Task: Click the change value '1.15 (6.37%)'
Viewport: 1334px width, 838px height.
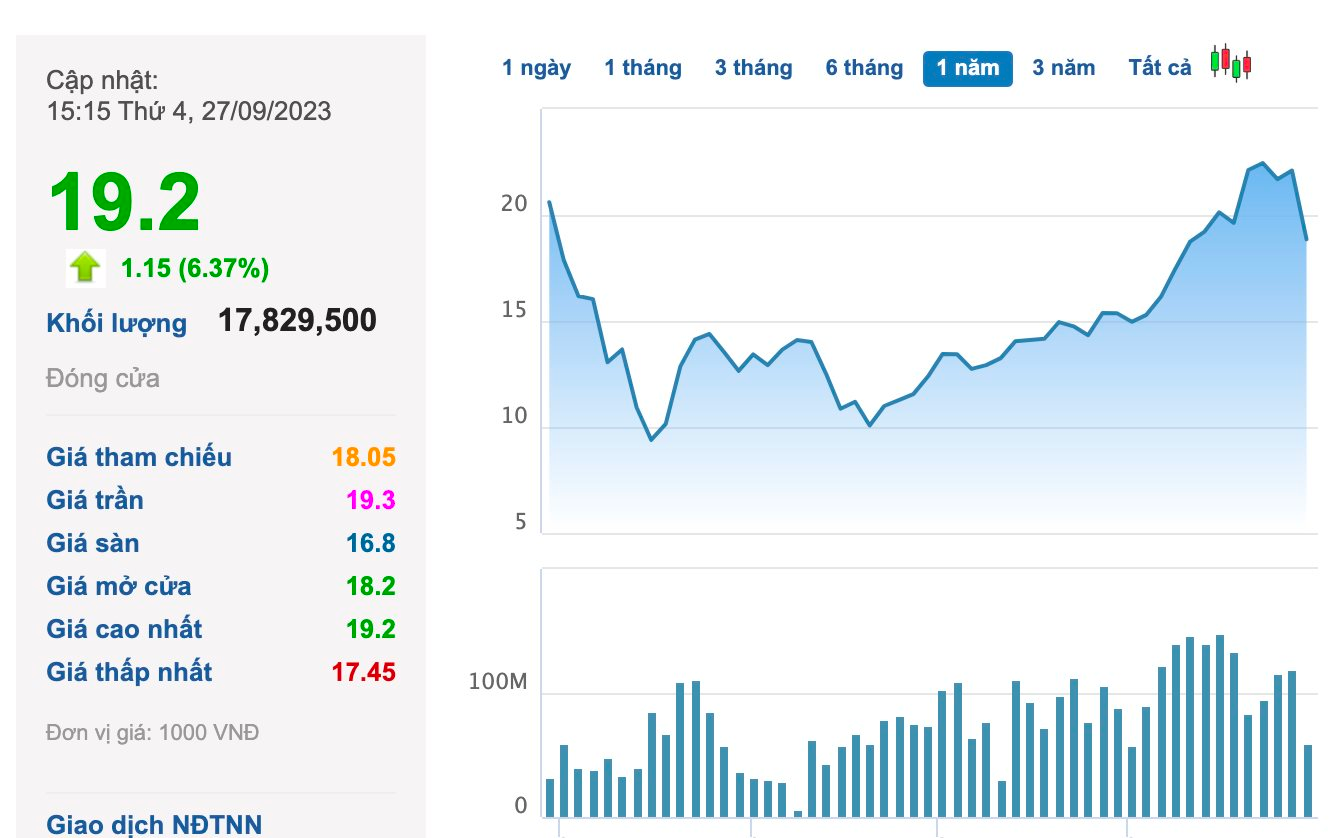Action: 195,268
